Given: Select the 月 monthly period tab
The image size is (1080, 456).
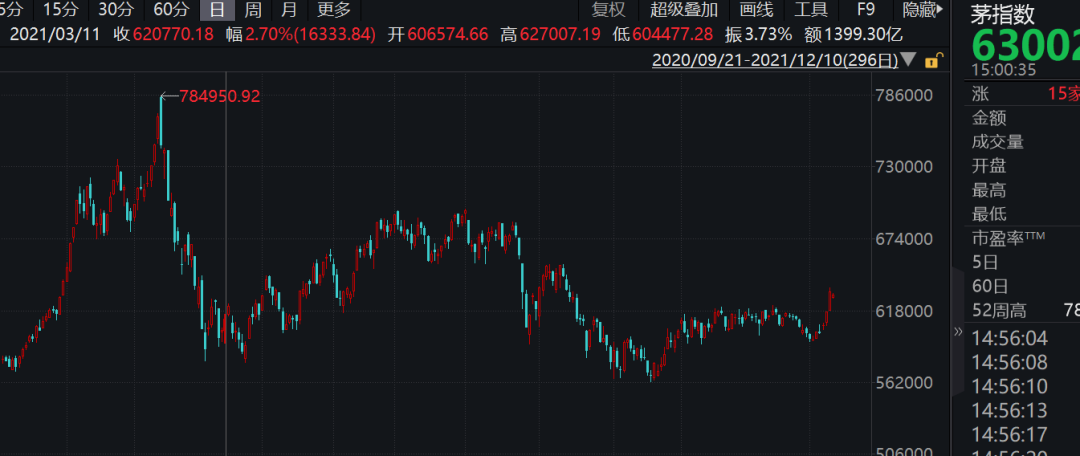Looking at the screenshot, I should click(289, 10).
